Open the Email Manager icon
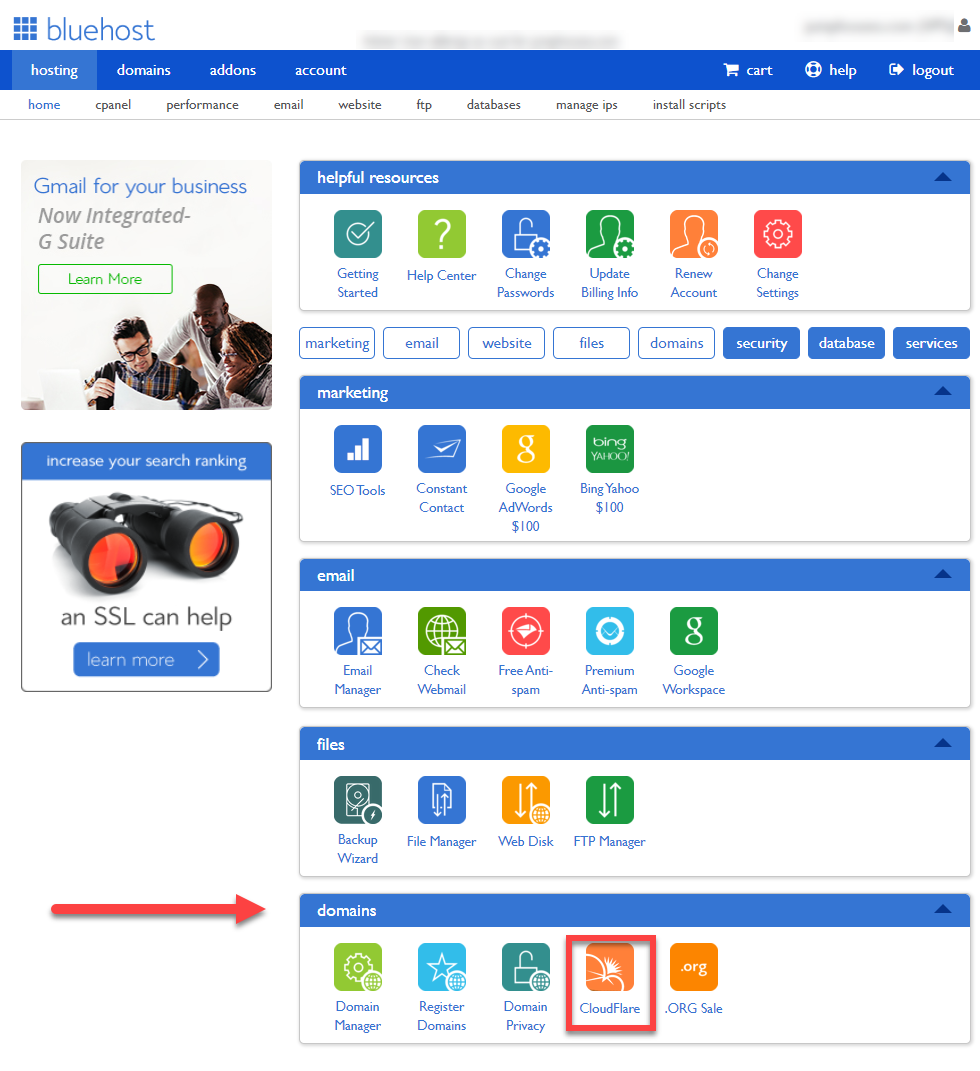This screenshot has width=980, height=1071. point(358,631)
